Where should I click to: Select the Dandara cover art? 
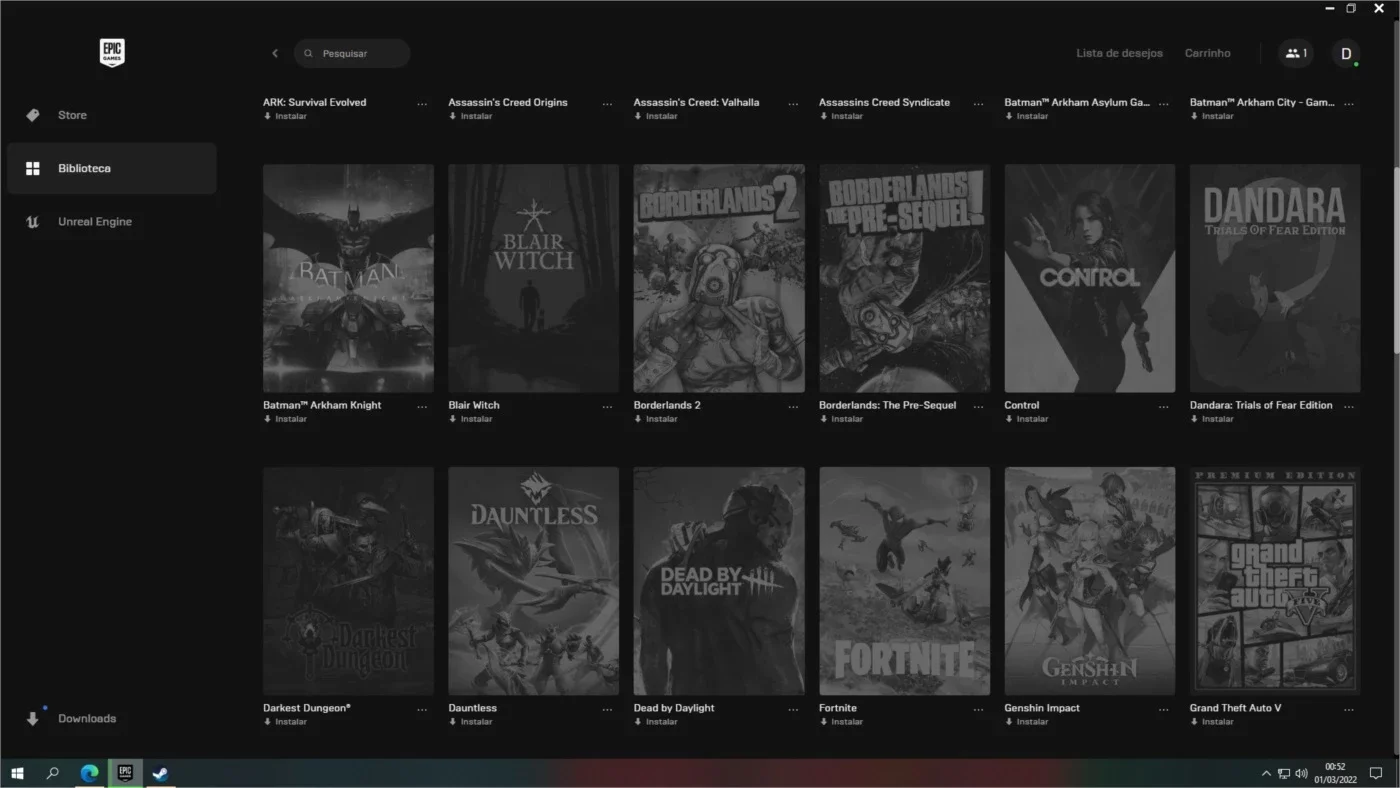pyautogui.click(x=1275, y=278)
